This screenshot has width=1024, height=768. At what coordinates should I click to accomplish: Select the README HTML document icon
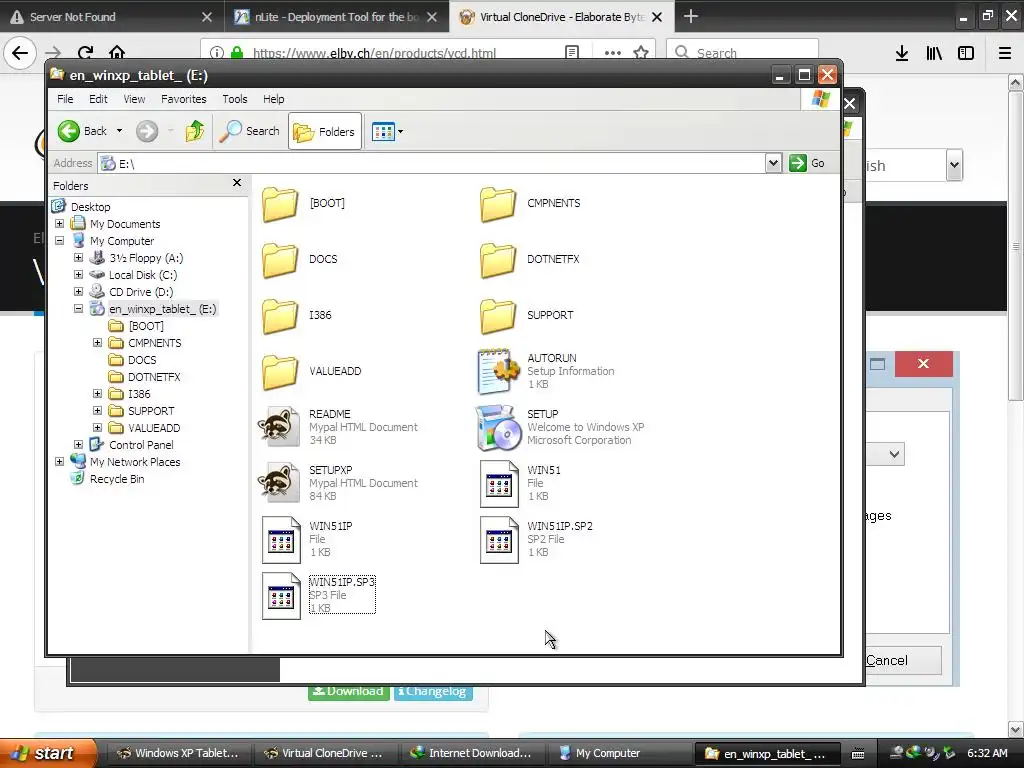280,426
